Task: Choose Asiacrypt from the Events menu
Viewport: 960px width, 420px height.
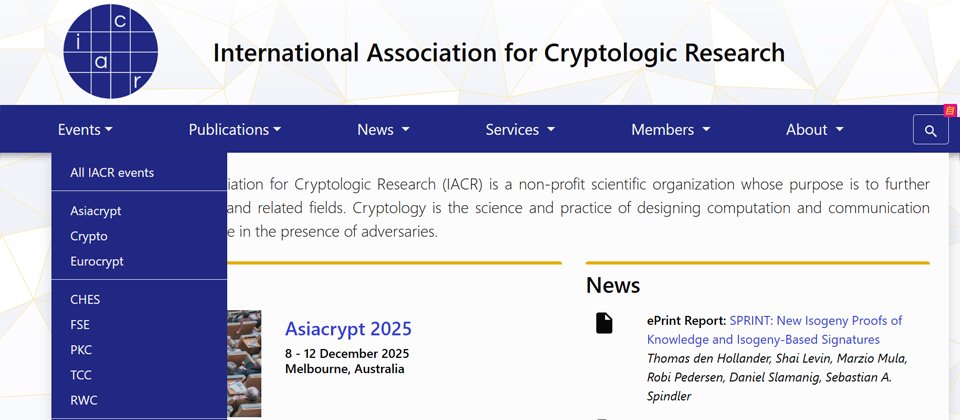Action: click(x=96, y=211)
